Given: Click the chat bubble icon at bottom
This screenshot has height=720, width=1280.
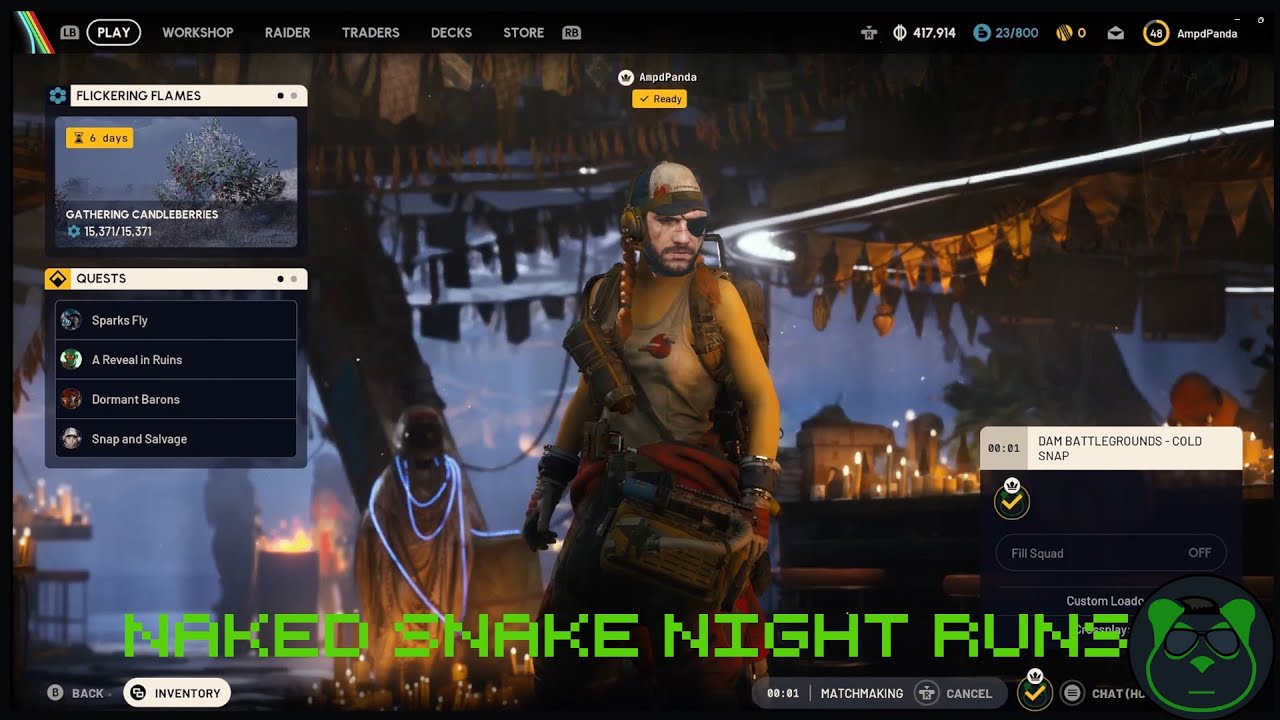Looking at the screenshot, I should (1072, 693).
